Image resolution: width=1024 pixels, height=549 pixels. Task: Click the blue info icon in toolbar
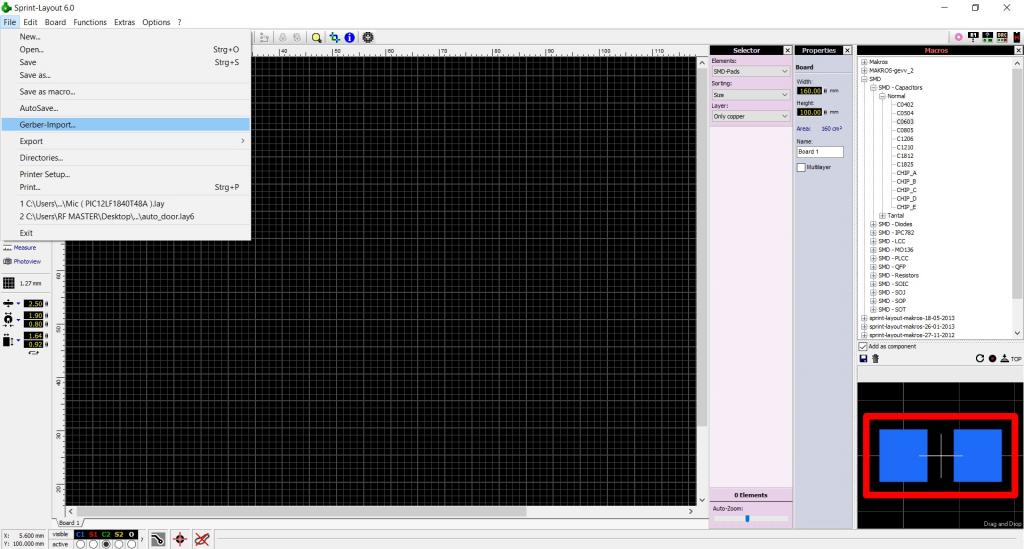[x=350, y=37]
